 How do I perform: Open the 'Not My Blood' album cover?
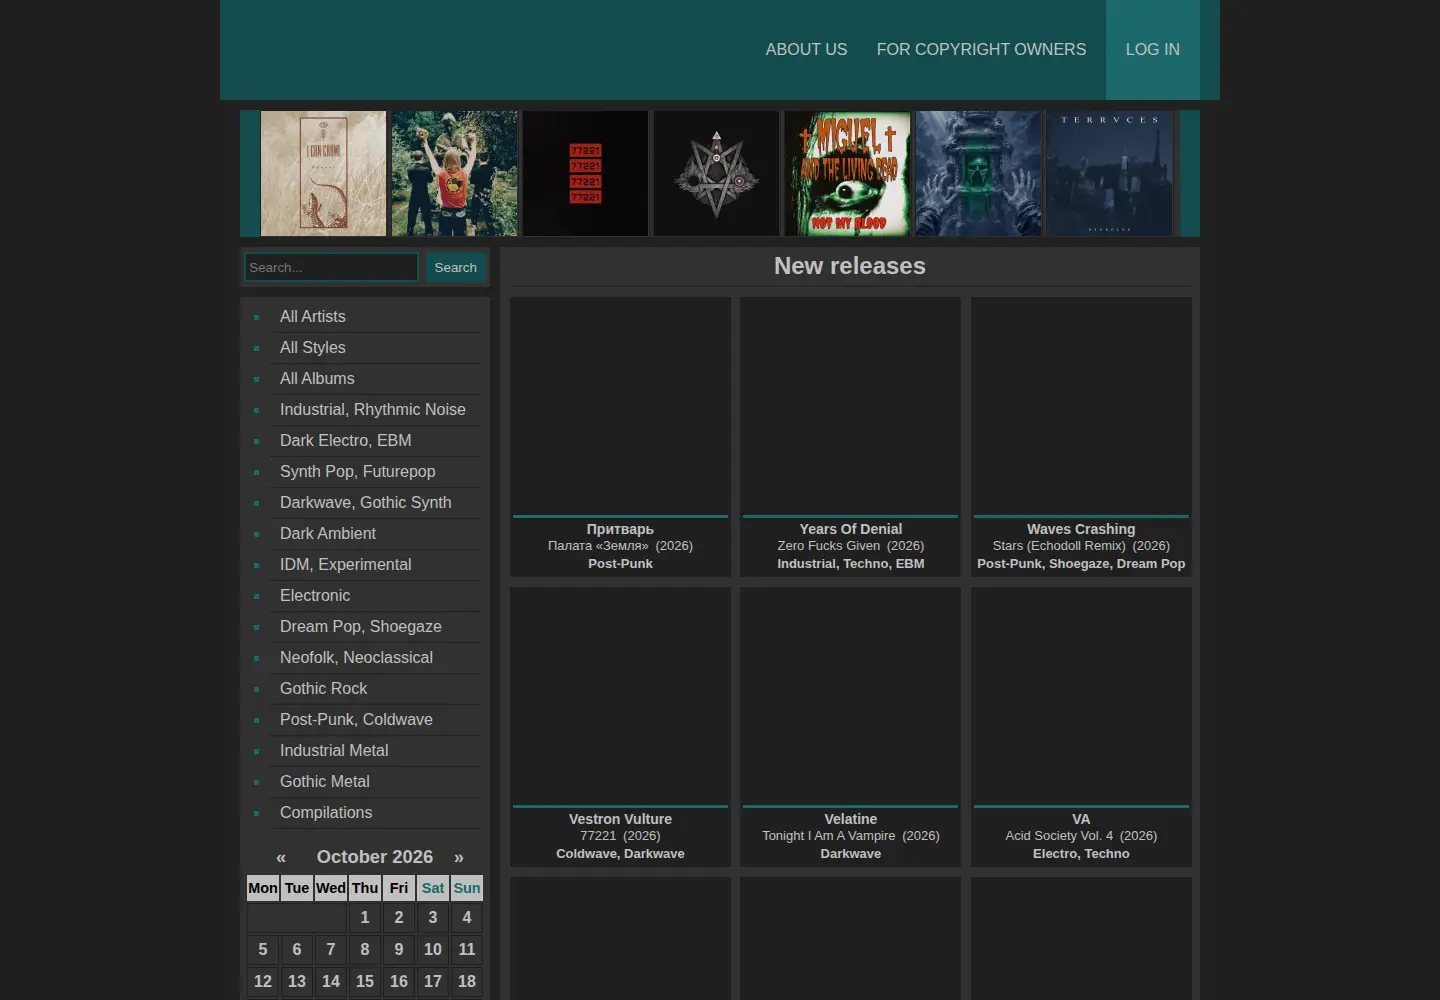(848, 173)
